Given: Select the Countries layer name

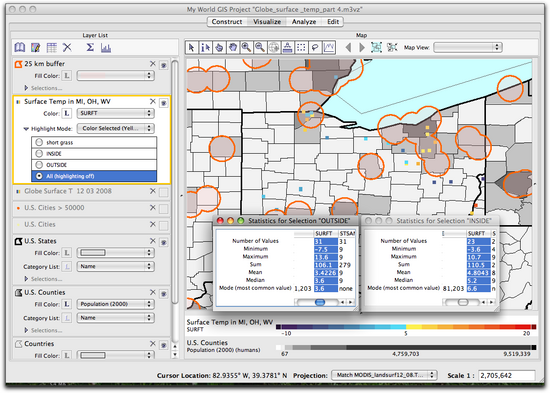Looking at the screenshot, I should 39,344.
